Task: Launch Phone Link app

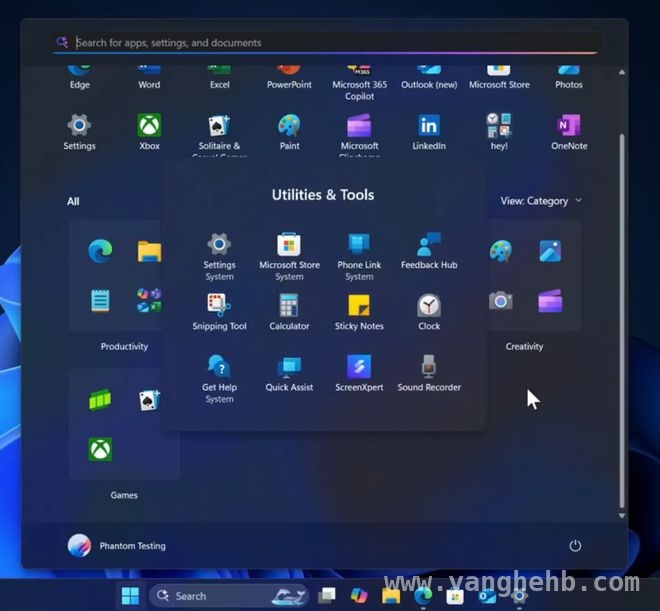Action: pos(359,256)
